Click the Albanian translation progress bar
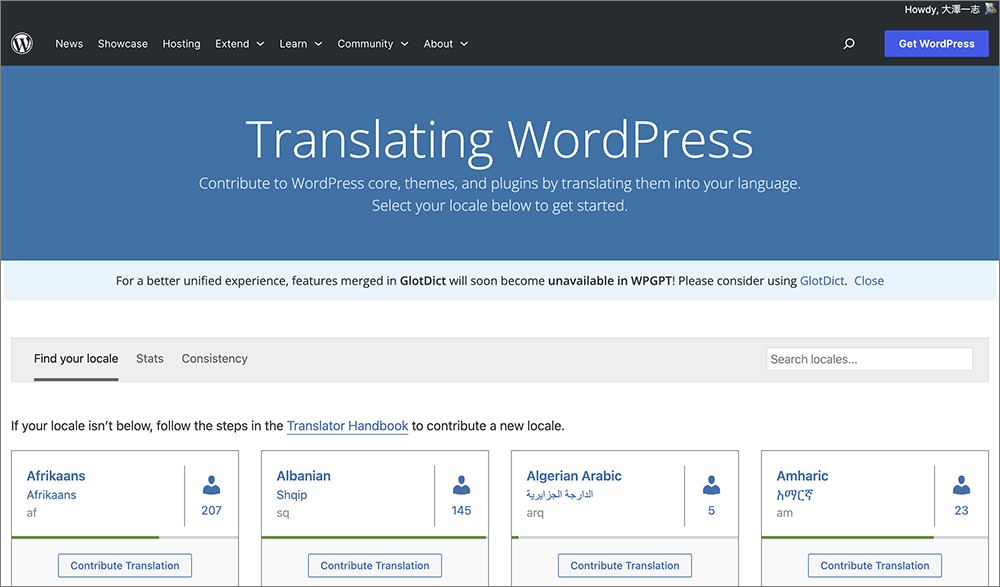This screenshot has width=1000, height=587. [375, 537]
